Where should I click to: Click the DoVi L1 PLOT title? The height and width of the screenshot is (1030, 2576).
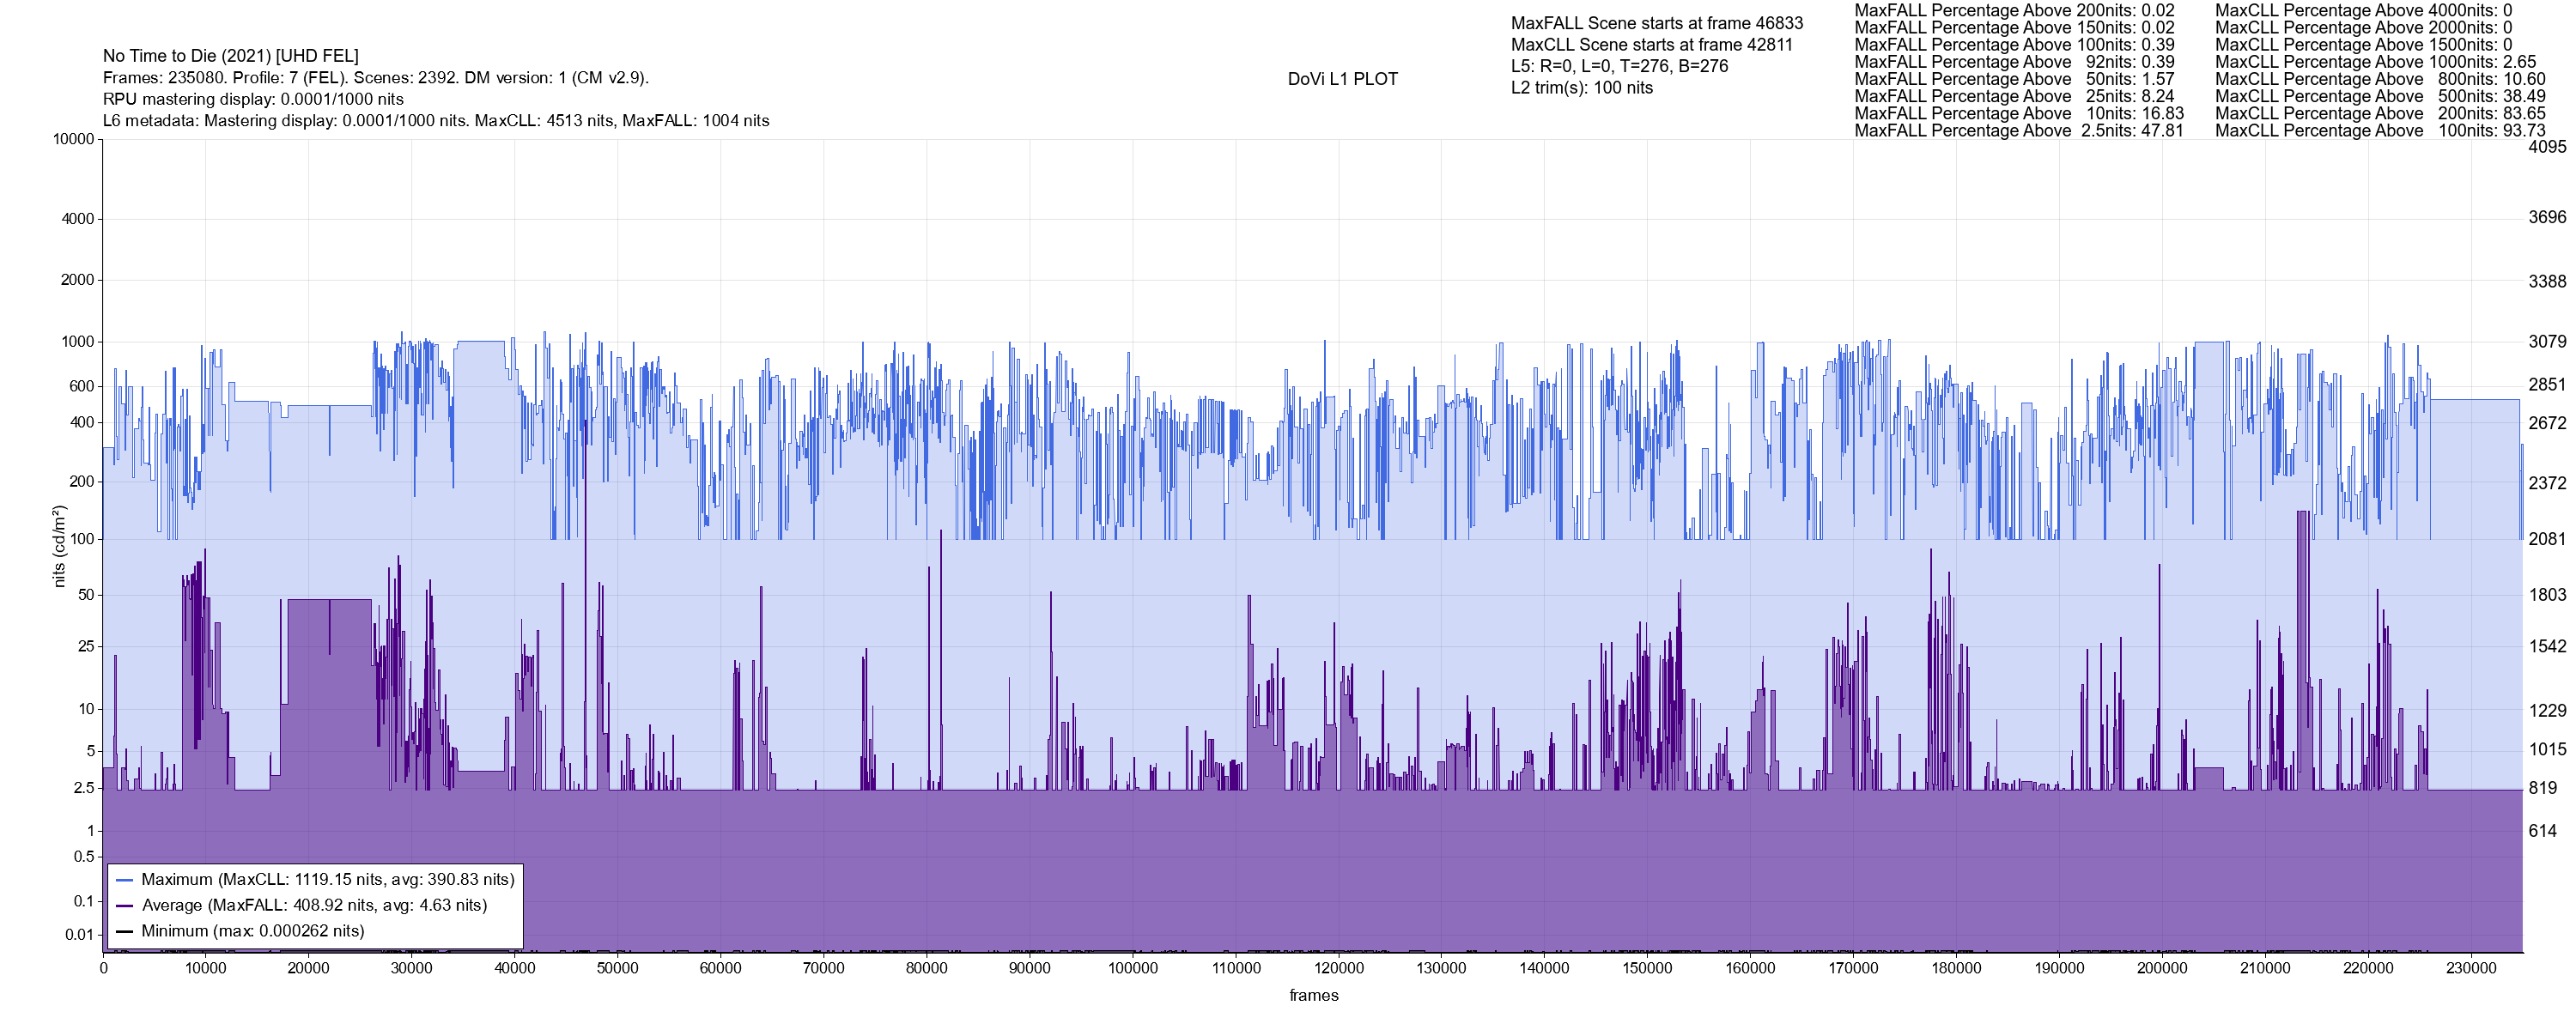click(x=1342, y=79)
